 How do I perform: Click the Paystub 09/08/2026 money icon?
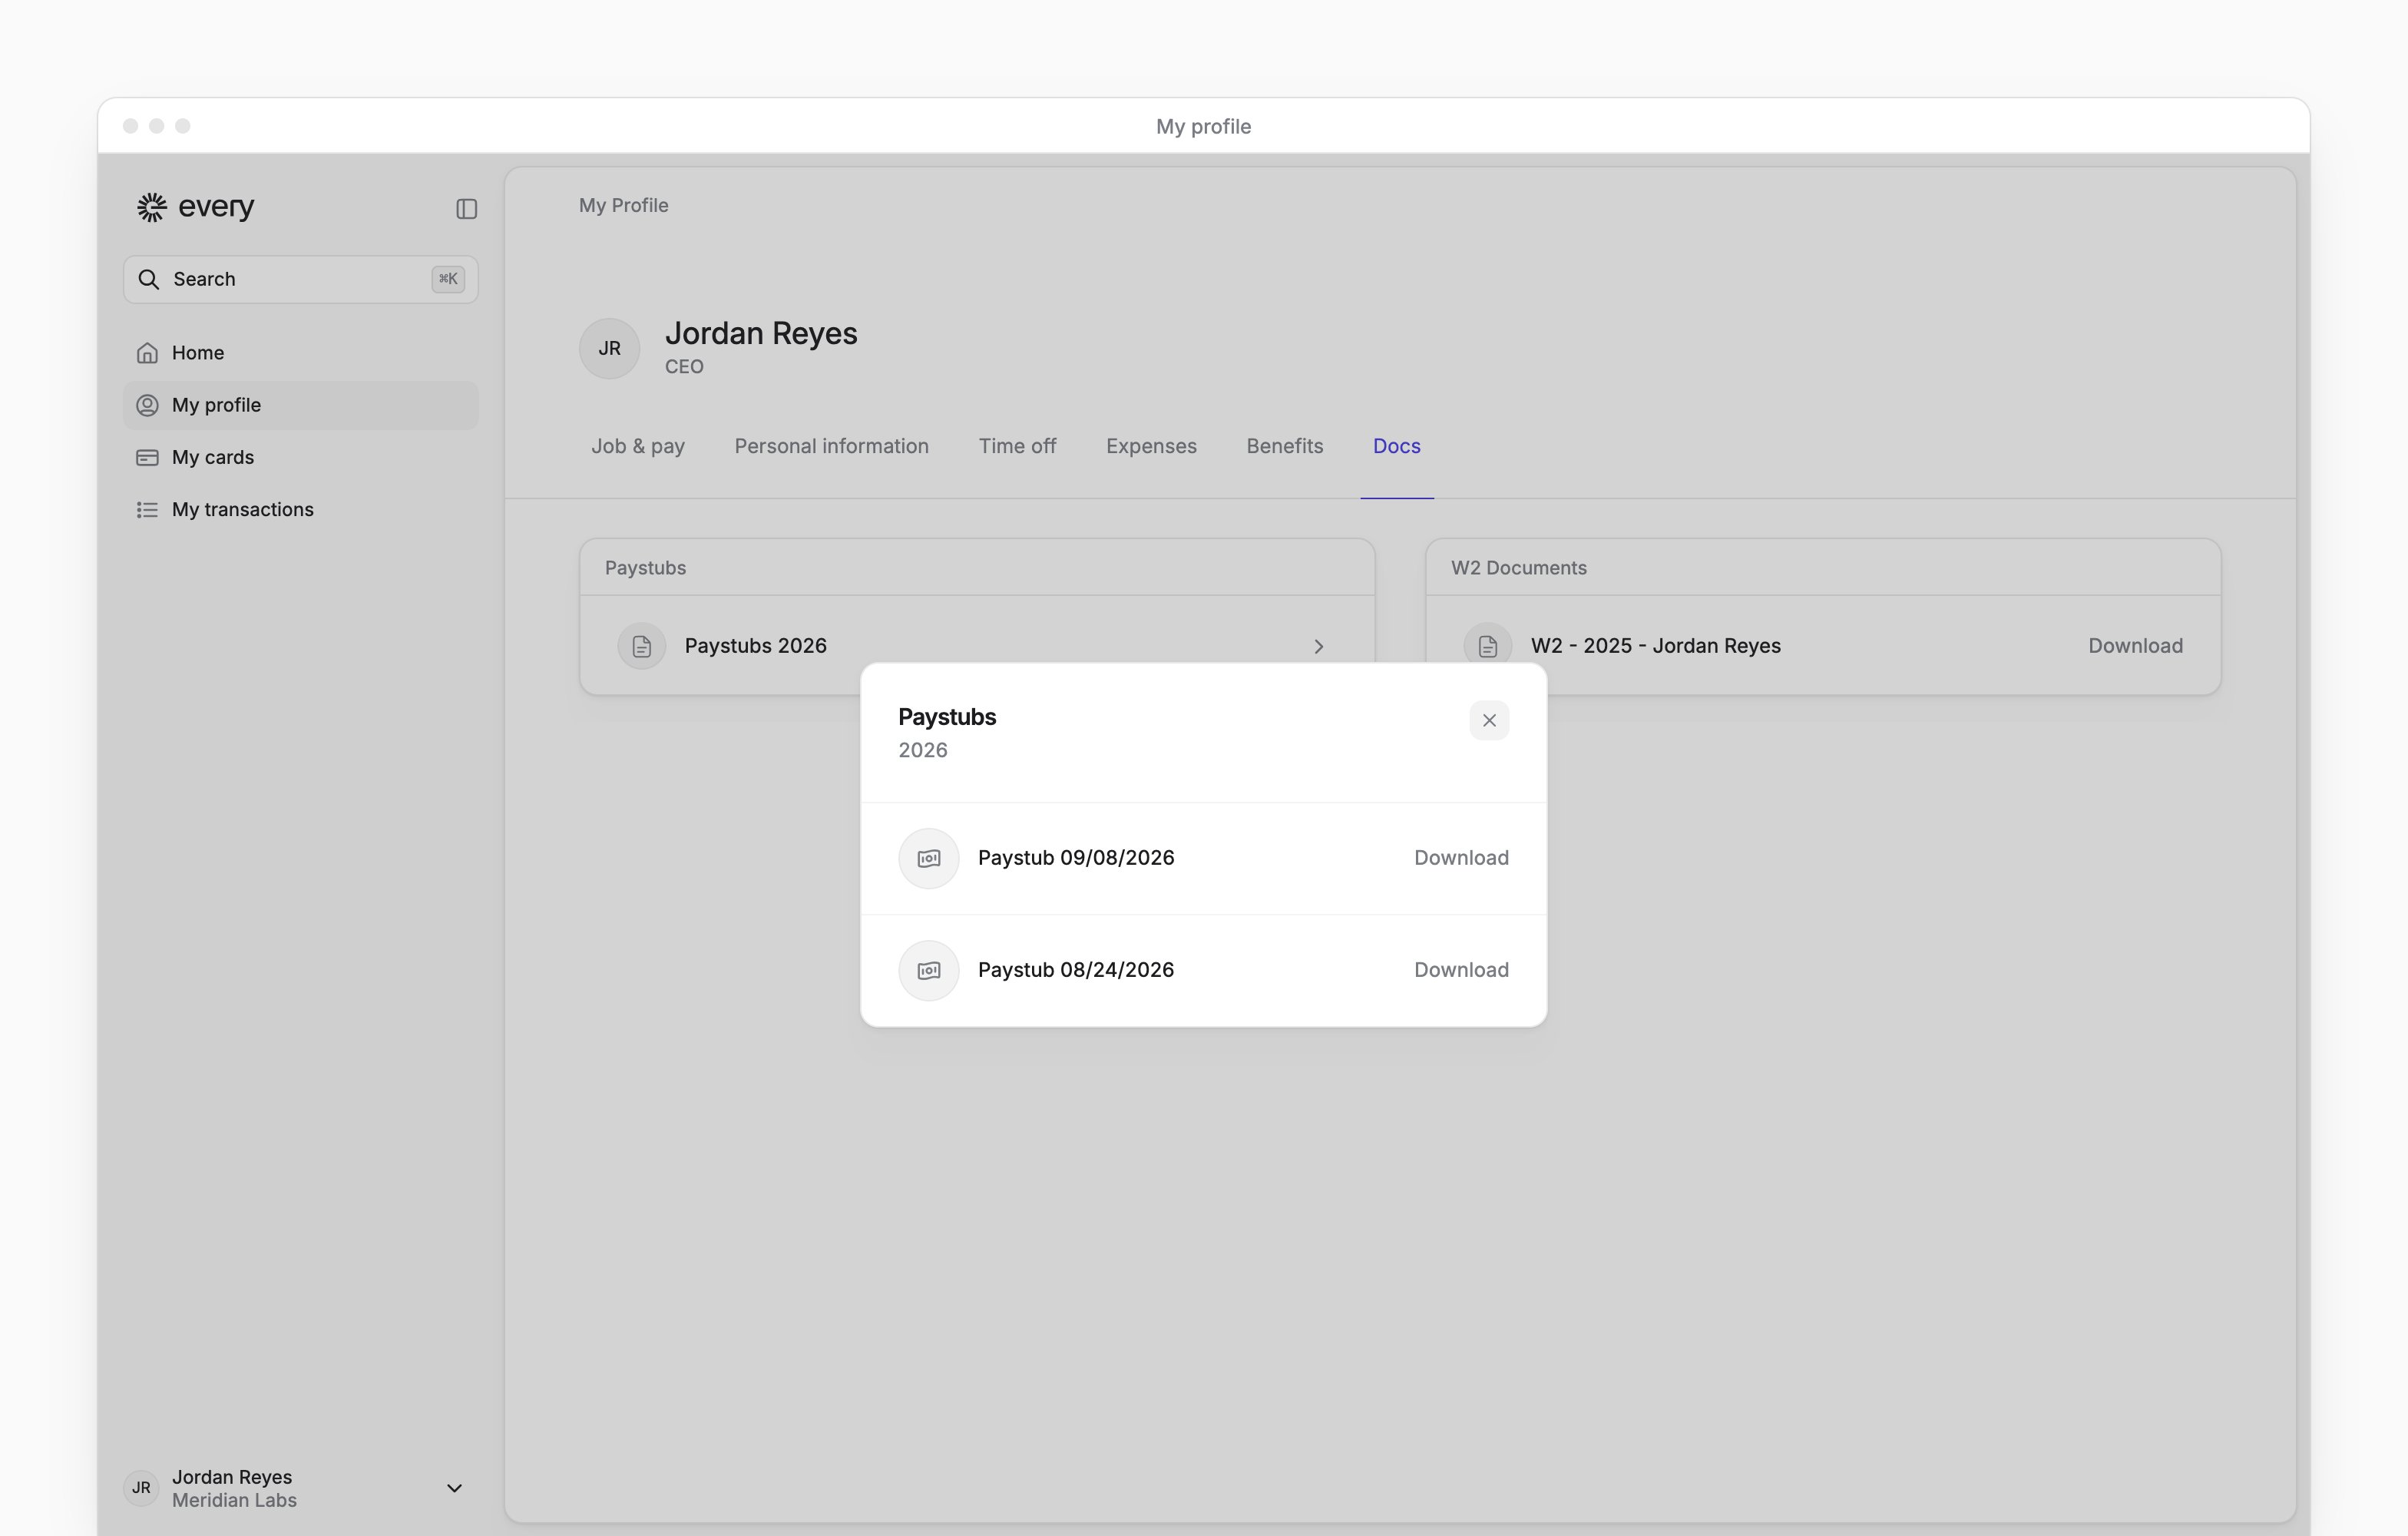pos(929,858)
